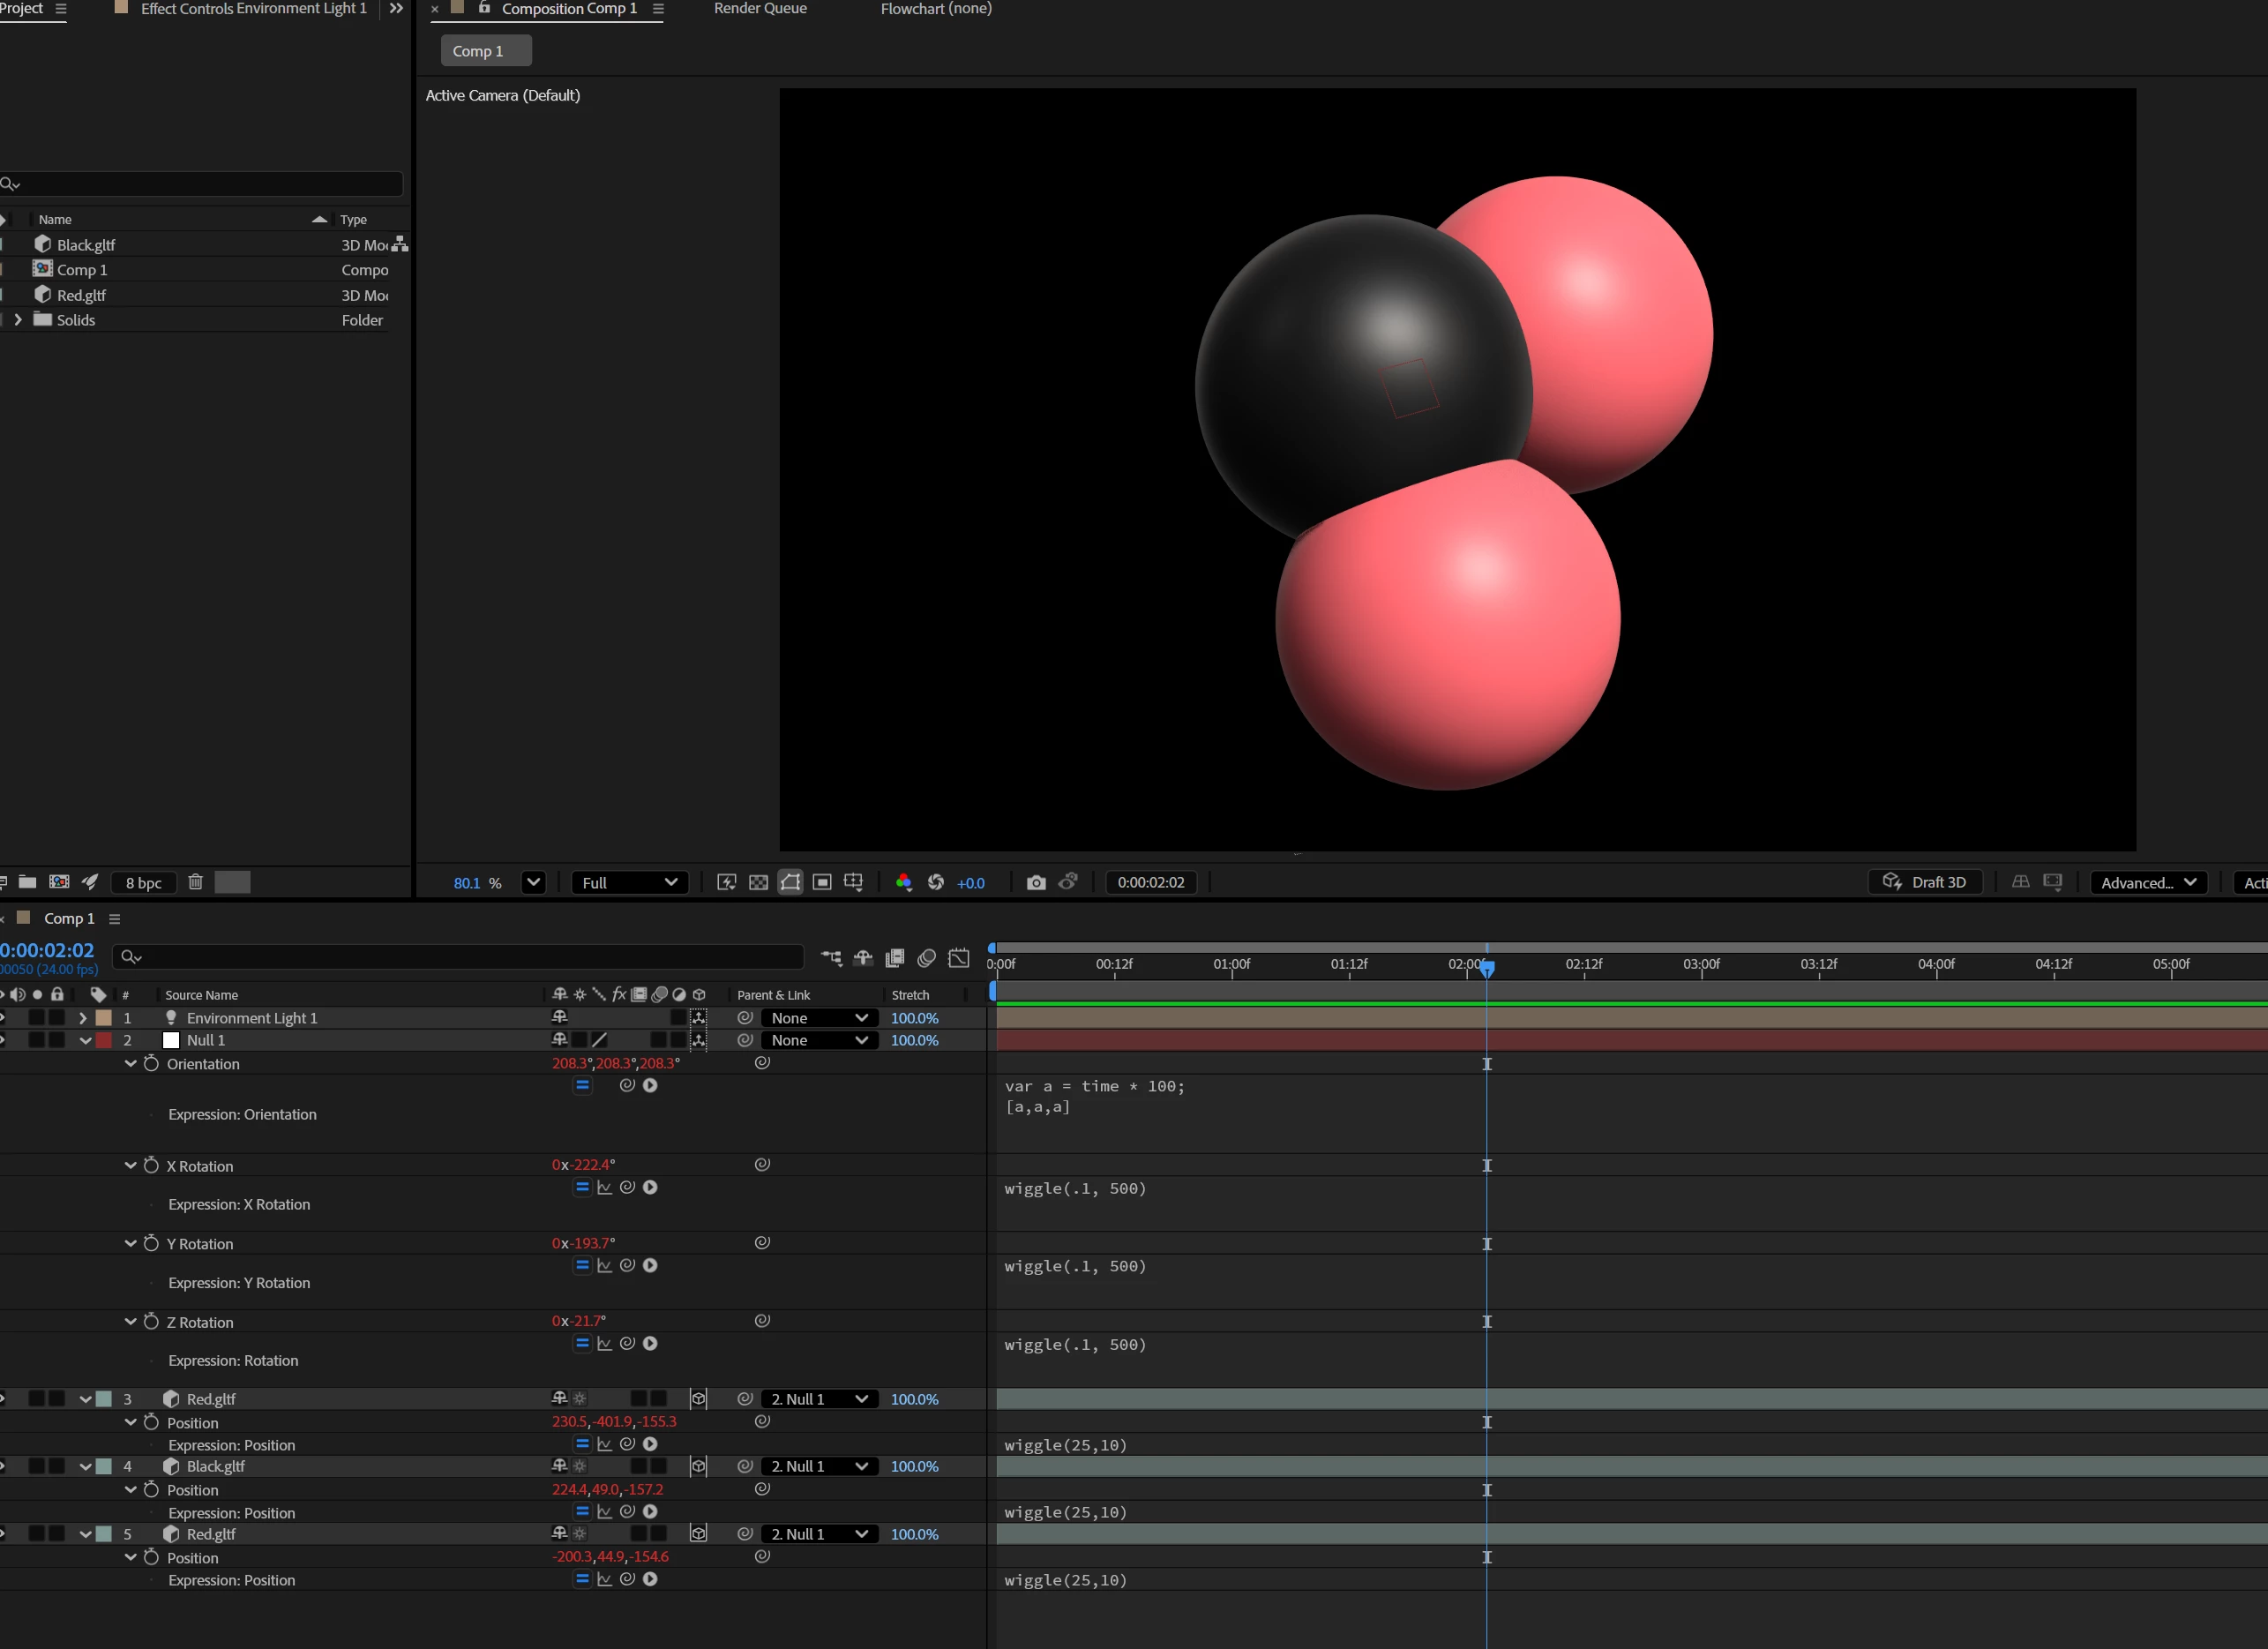This screenshot has height=1649, width=2268.
Task: Toggle the transparency grid in the viewer
Action: pyautogui.click(x=758, y=882)
